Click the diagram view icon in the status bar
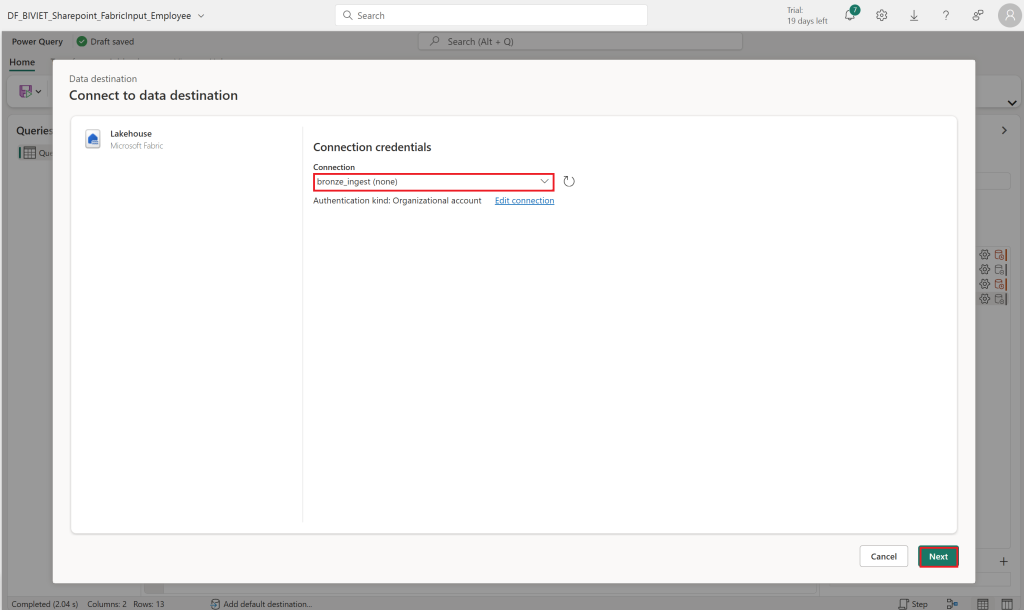 coord(952,603)
